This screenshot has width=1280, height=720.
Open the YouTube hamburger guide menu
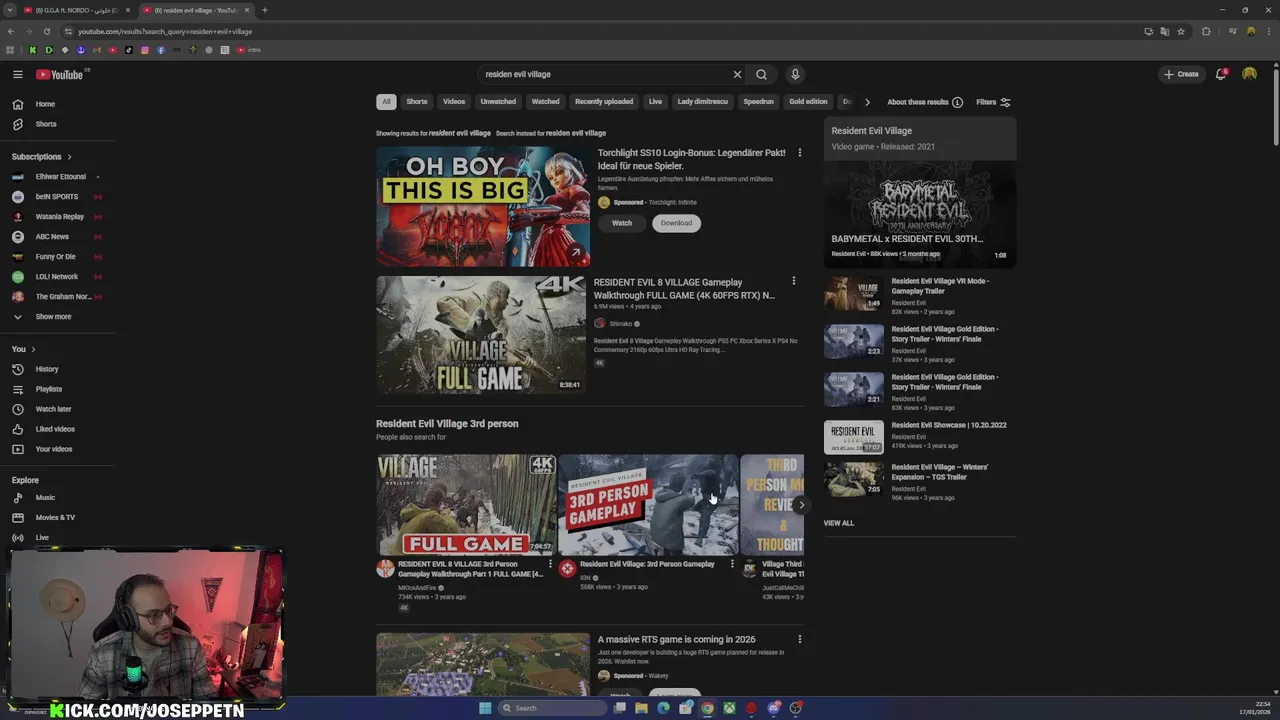17,74
